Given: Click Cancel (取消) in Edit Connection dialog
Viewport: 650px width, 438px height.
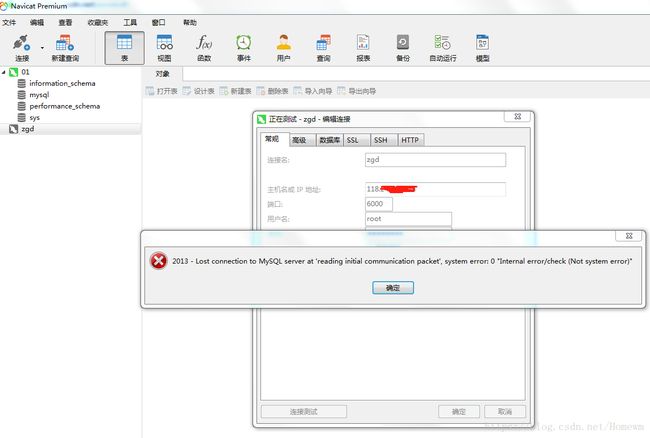Looking at the screenshot, I should [x=505, y=411].
